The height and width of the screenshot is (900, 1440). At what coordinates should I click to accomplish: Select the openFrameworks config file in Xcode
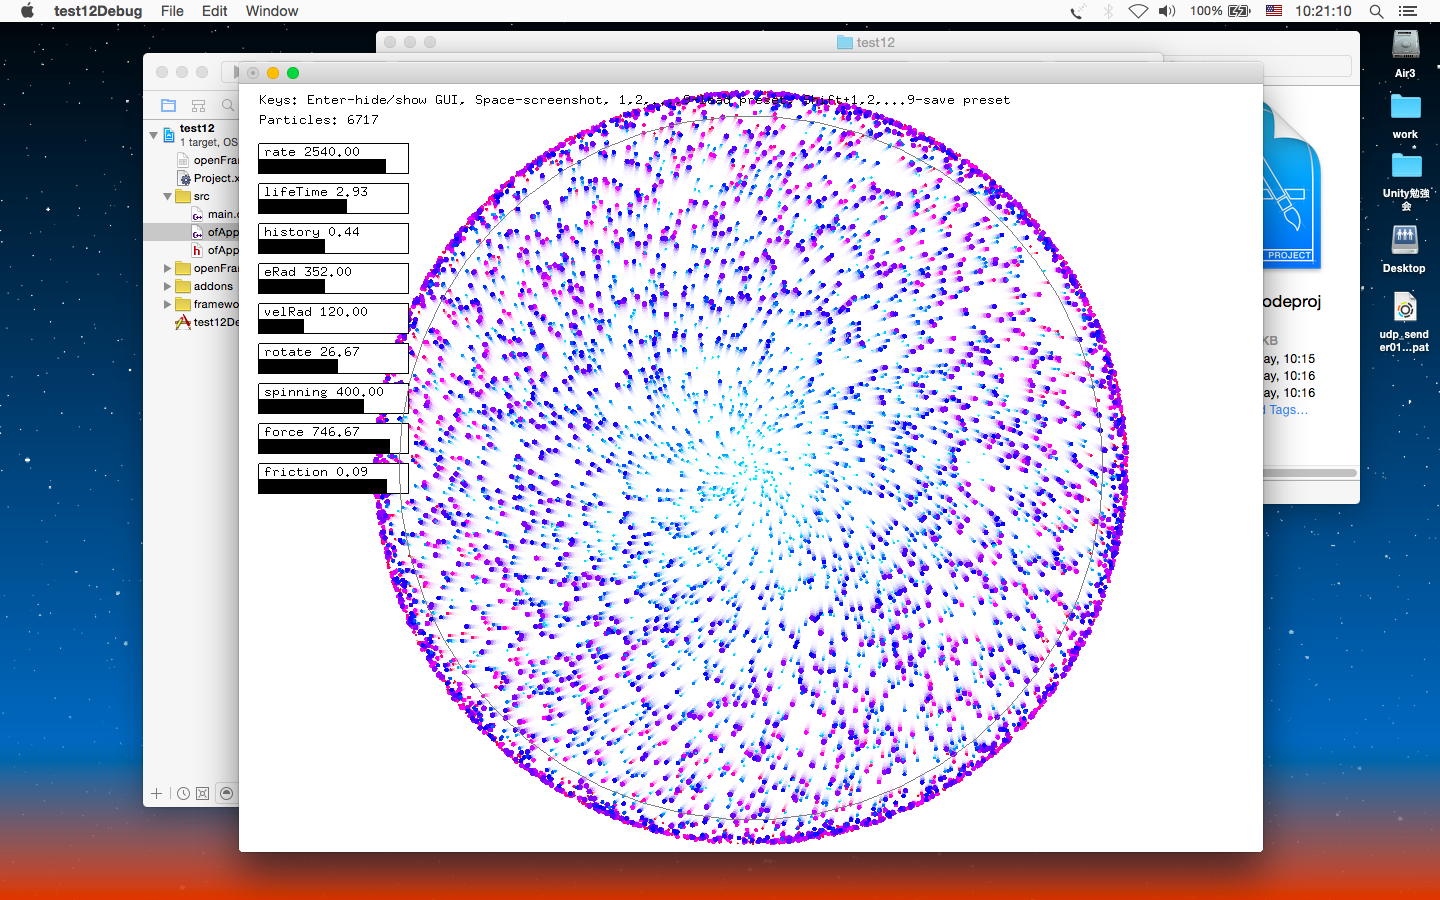(208, 160)
